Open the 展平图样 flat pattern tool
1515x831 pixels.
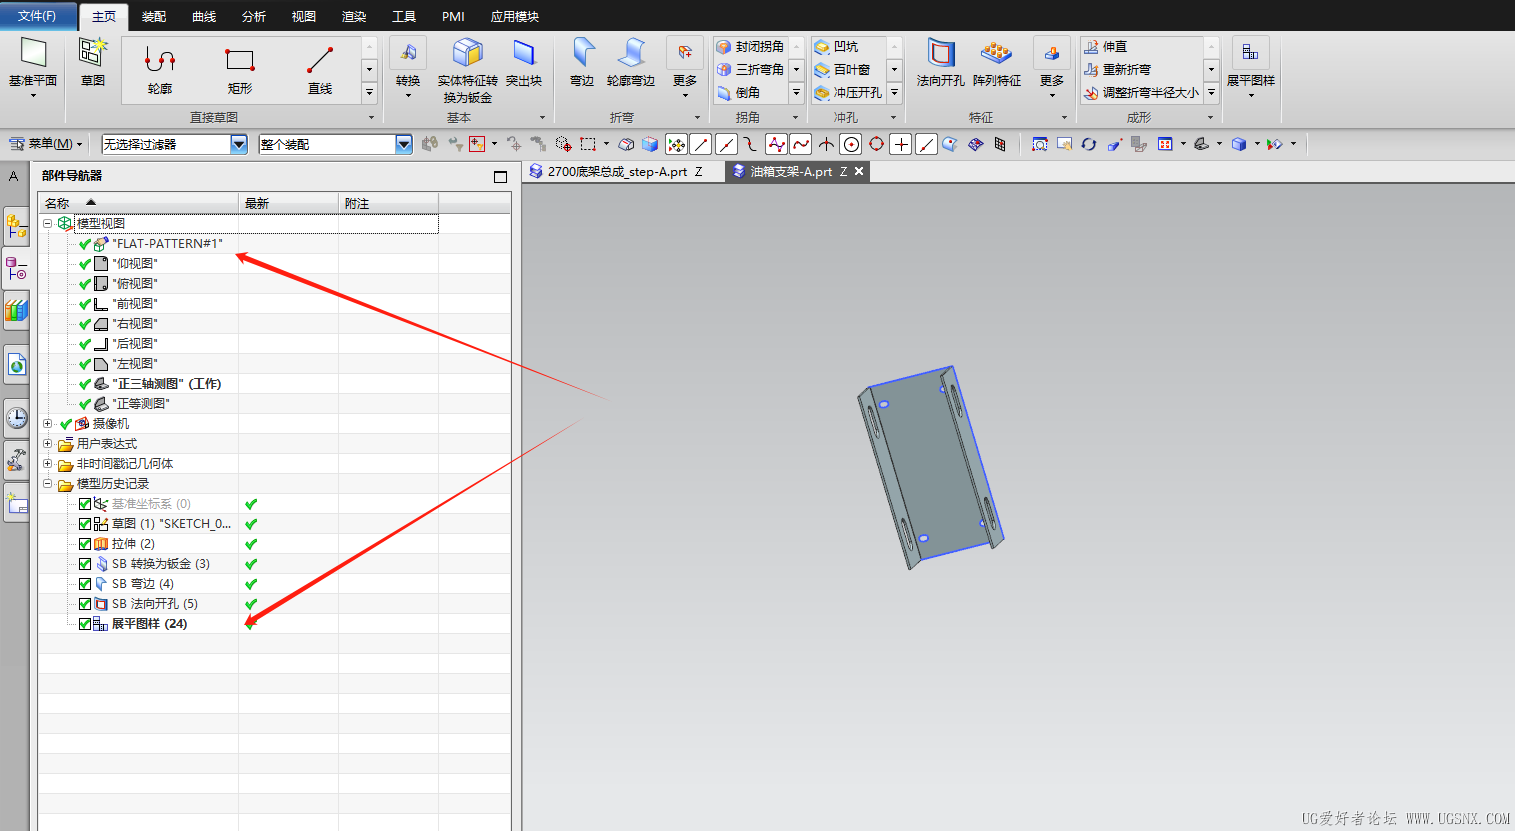(1251, 65)
